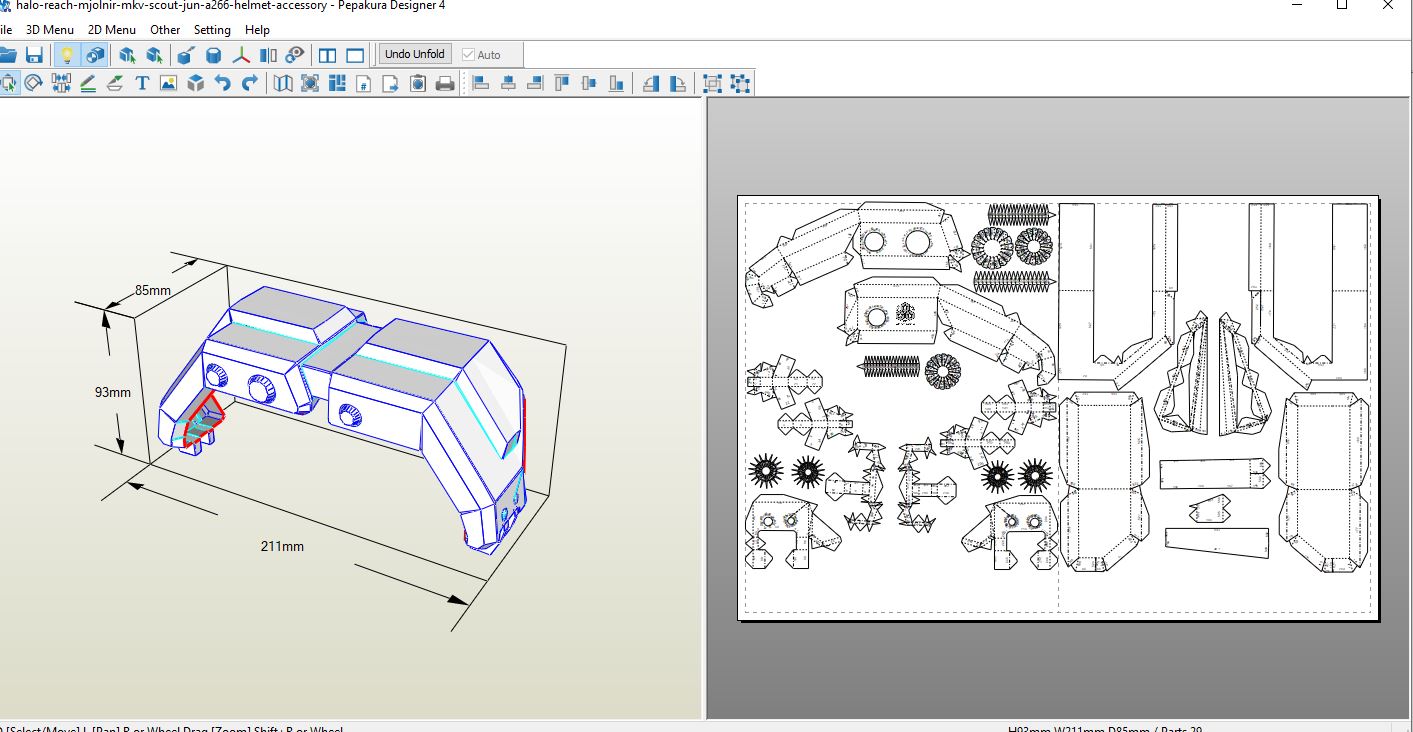Open the 3D Menu
The image size is (1413, 732).
pyautogui.click(x=49, y=30)
